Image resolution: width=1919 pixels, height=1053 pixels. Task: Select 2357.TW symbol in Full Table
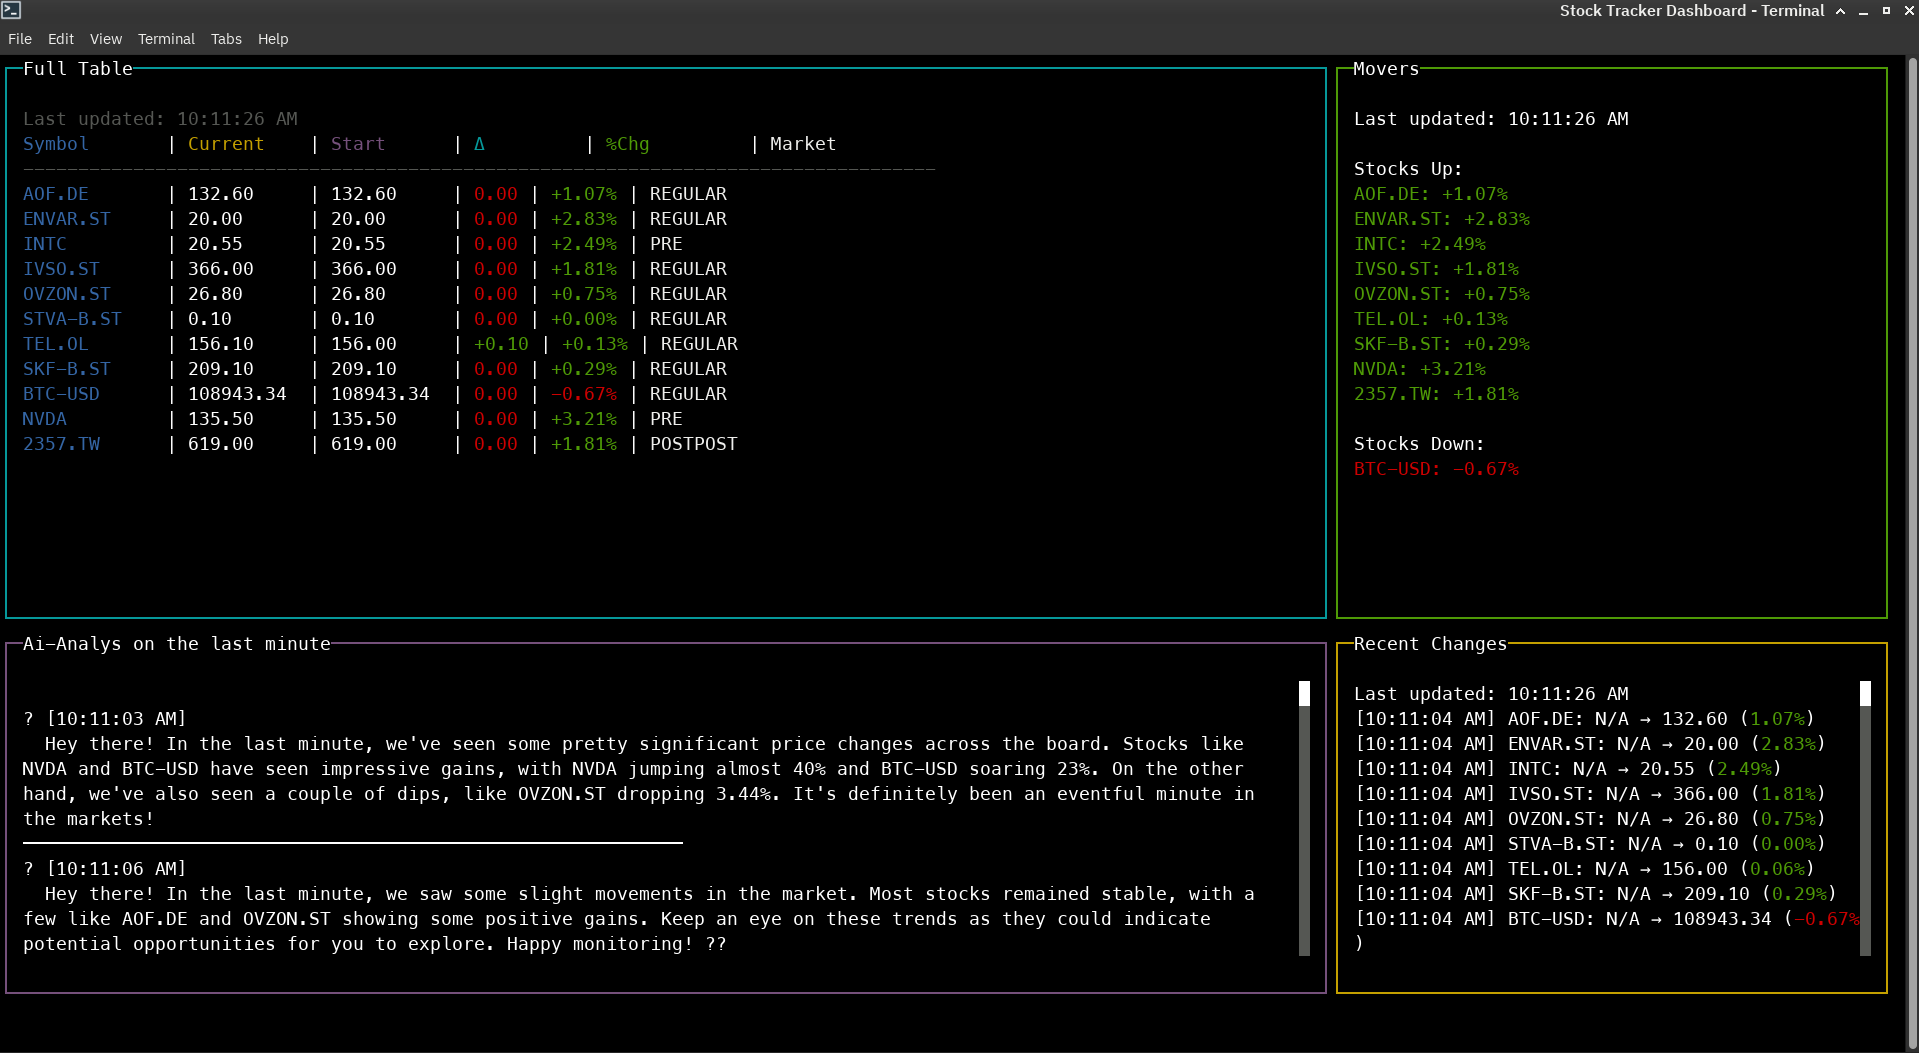pos(62,444)
